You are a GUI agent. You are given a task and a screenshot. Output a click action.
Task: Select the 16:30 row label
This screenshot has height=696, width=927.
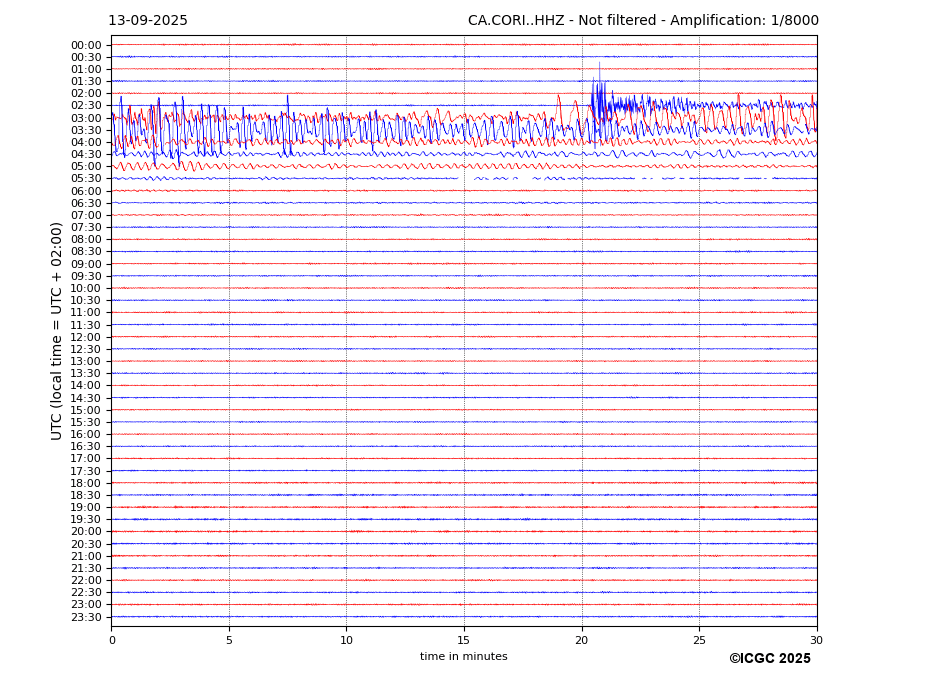tap(86, 447)
